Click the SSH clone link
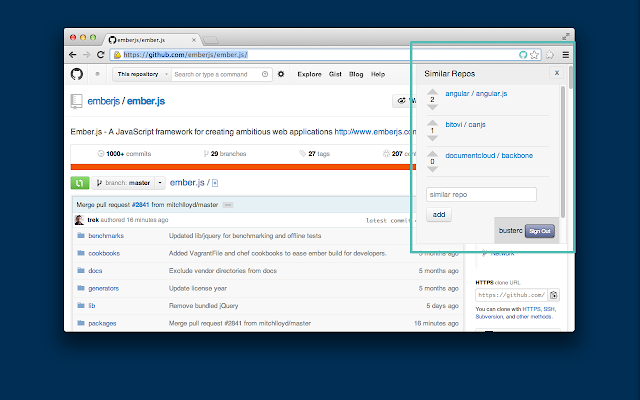640x400 pixels. [549, 309]
